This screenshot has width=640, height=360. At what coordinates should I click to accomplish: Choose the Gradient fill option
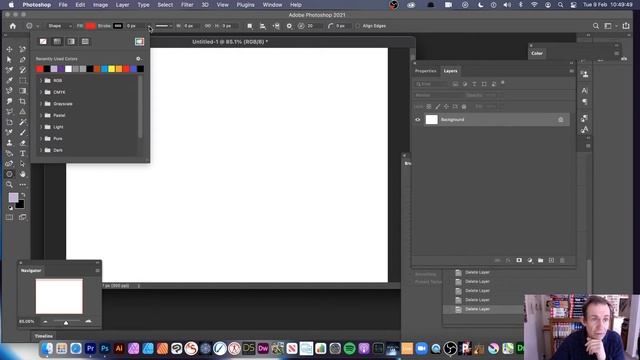pos(71,41)
